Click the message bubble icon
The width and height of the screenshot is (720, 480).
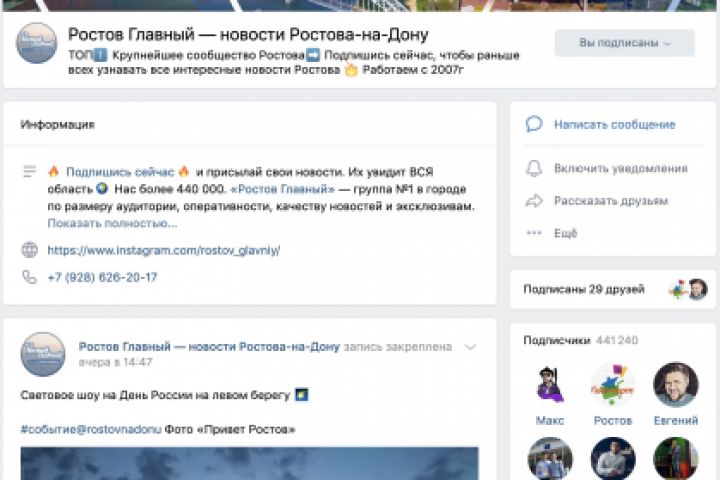[534, 124]
